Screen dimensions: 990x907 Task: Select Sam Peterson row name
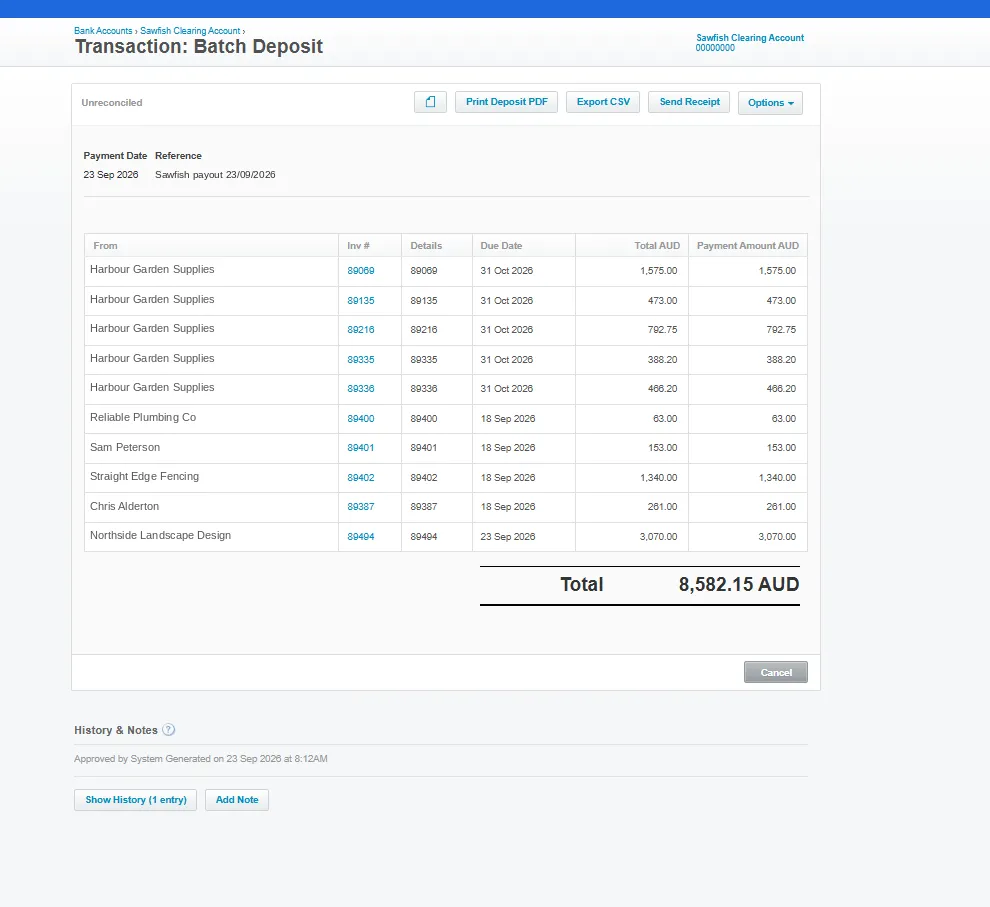coord(125,447)
